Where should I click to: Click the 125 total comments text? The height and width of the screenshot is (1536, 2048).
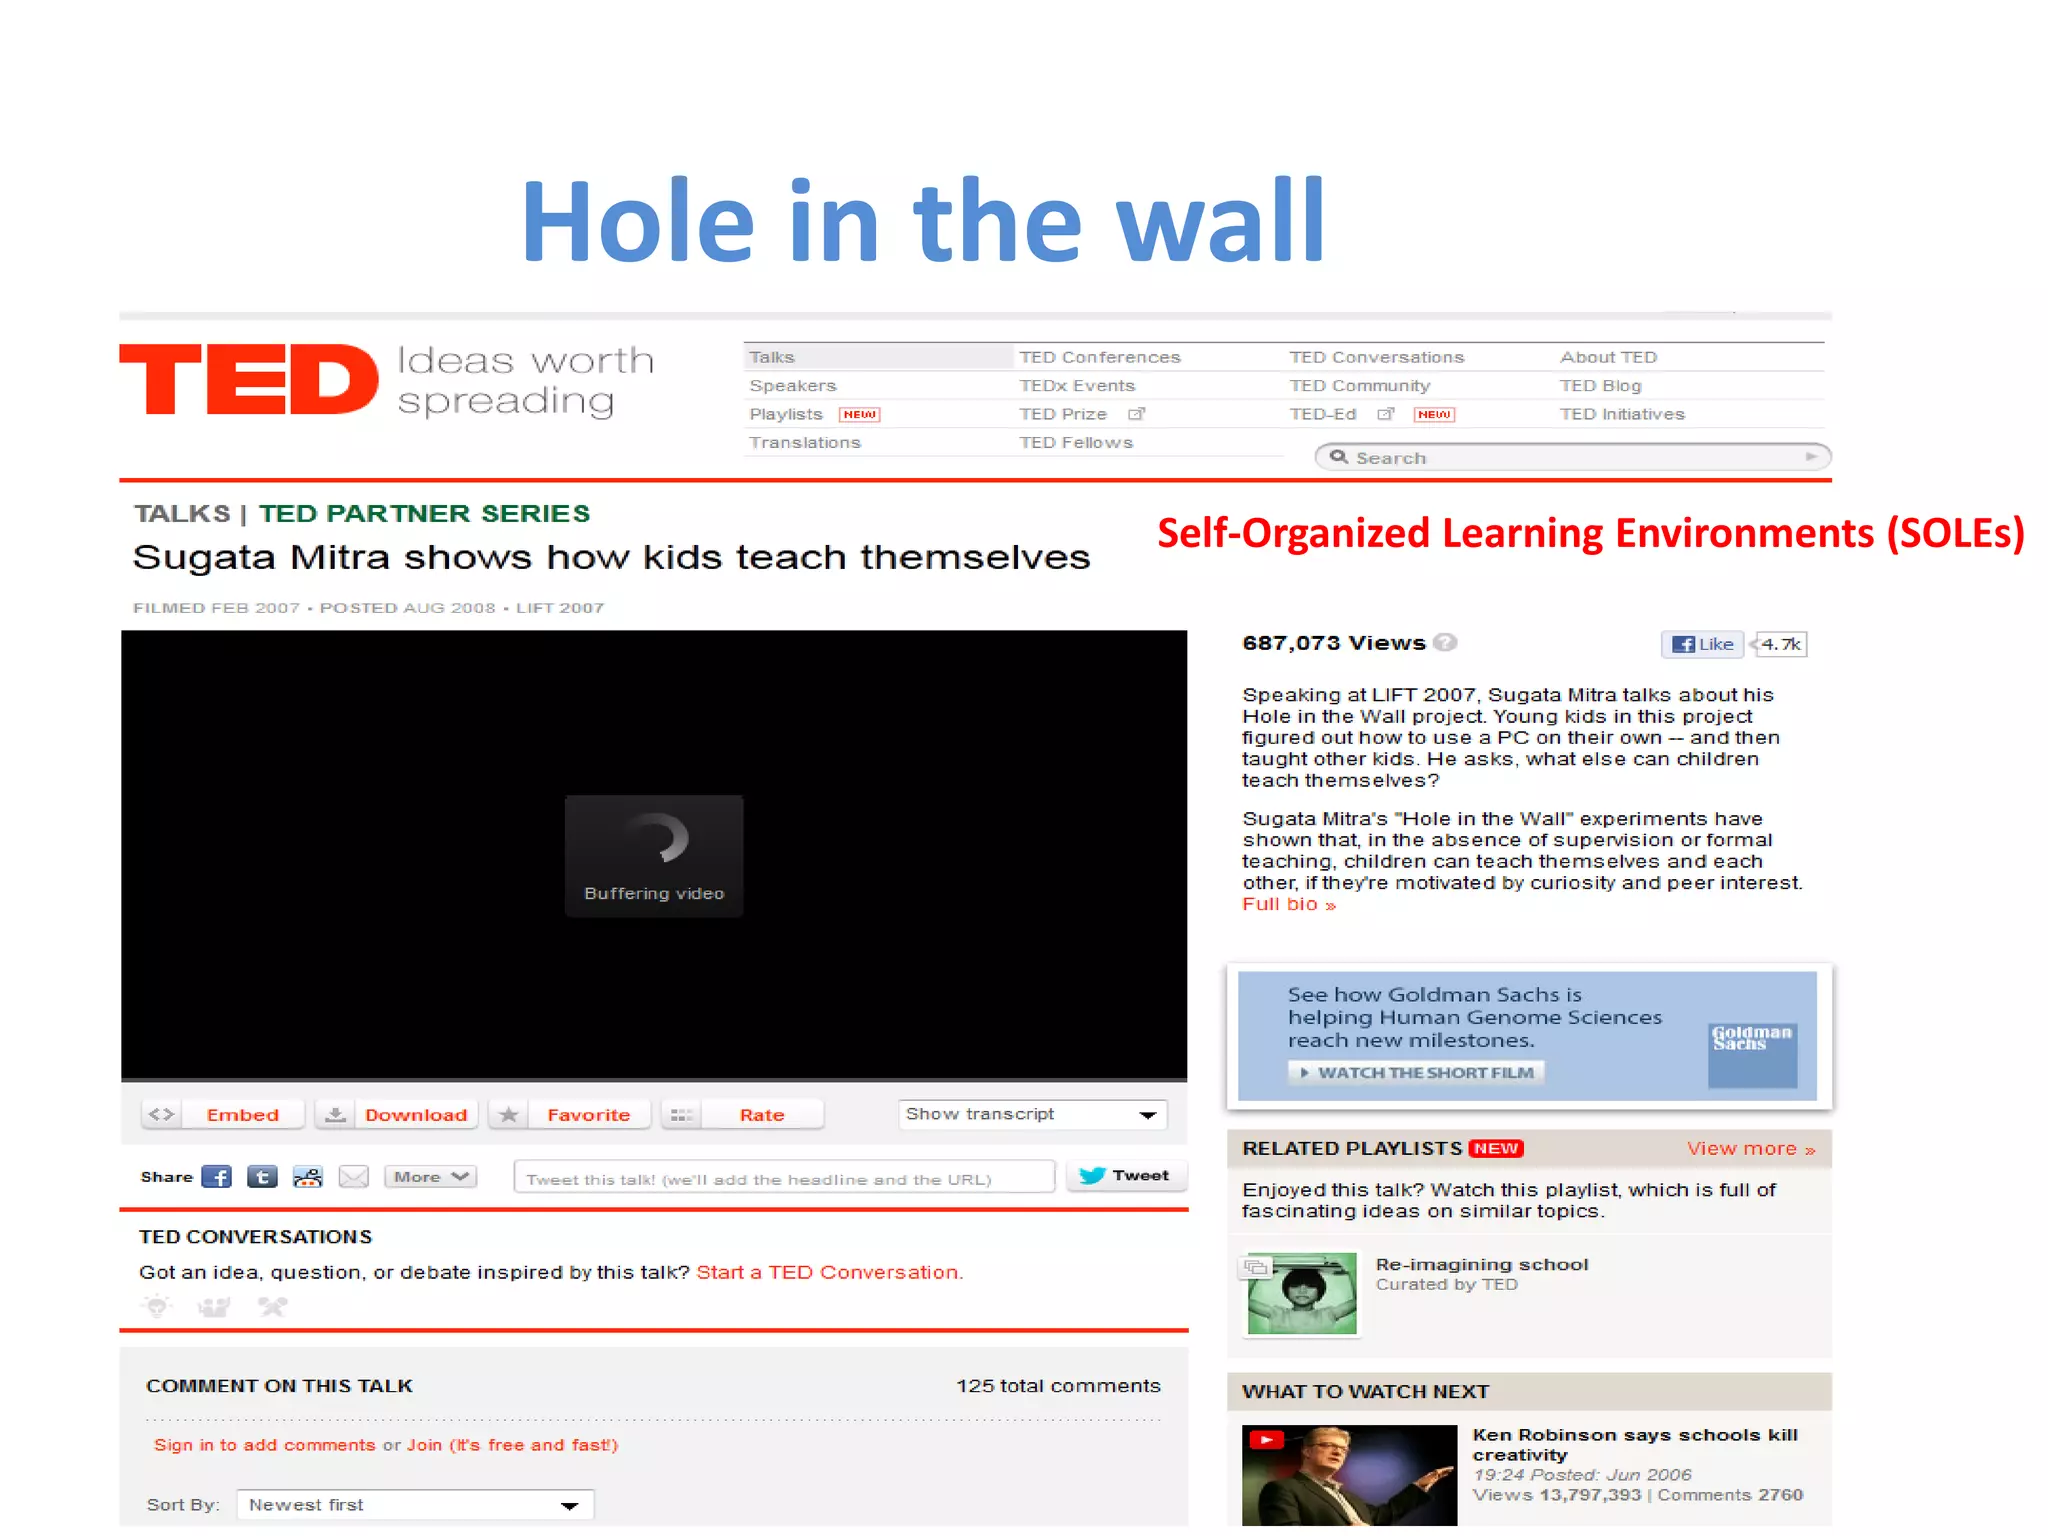1058,1386
